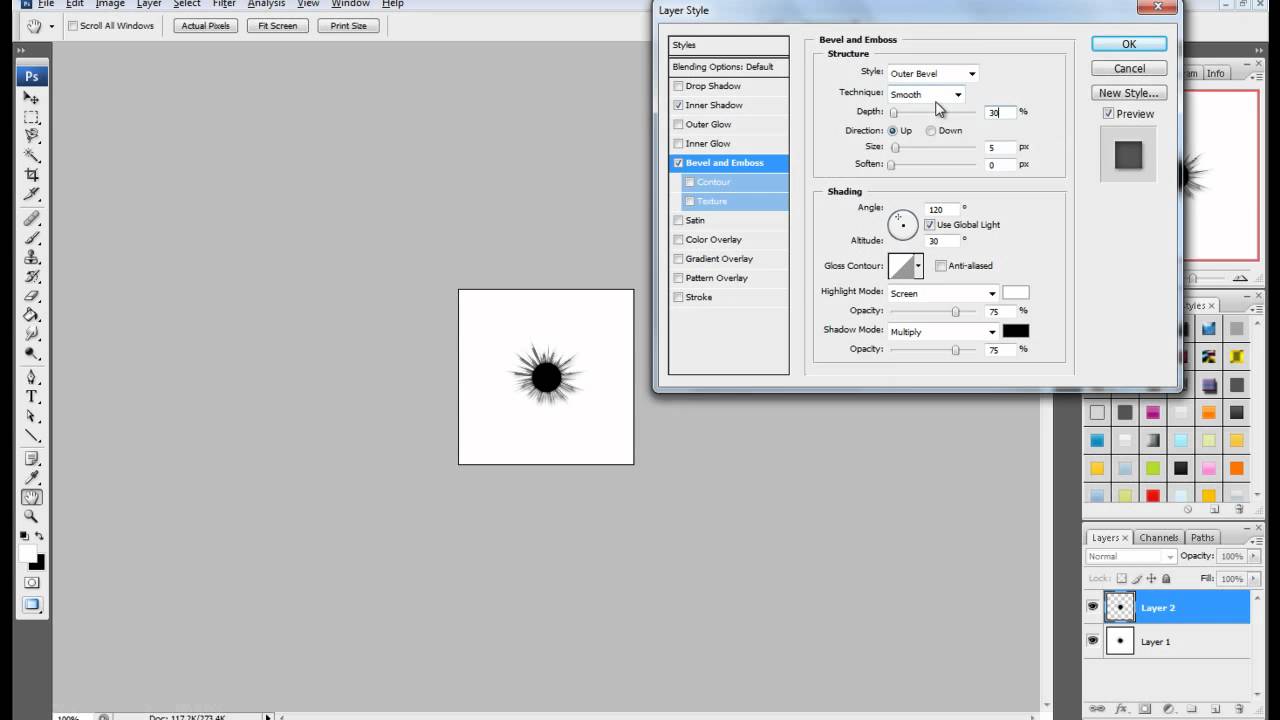Select the Type tool
The height and width of the screenshot is (720, 1280).
(x=31, y=397)
